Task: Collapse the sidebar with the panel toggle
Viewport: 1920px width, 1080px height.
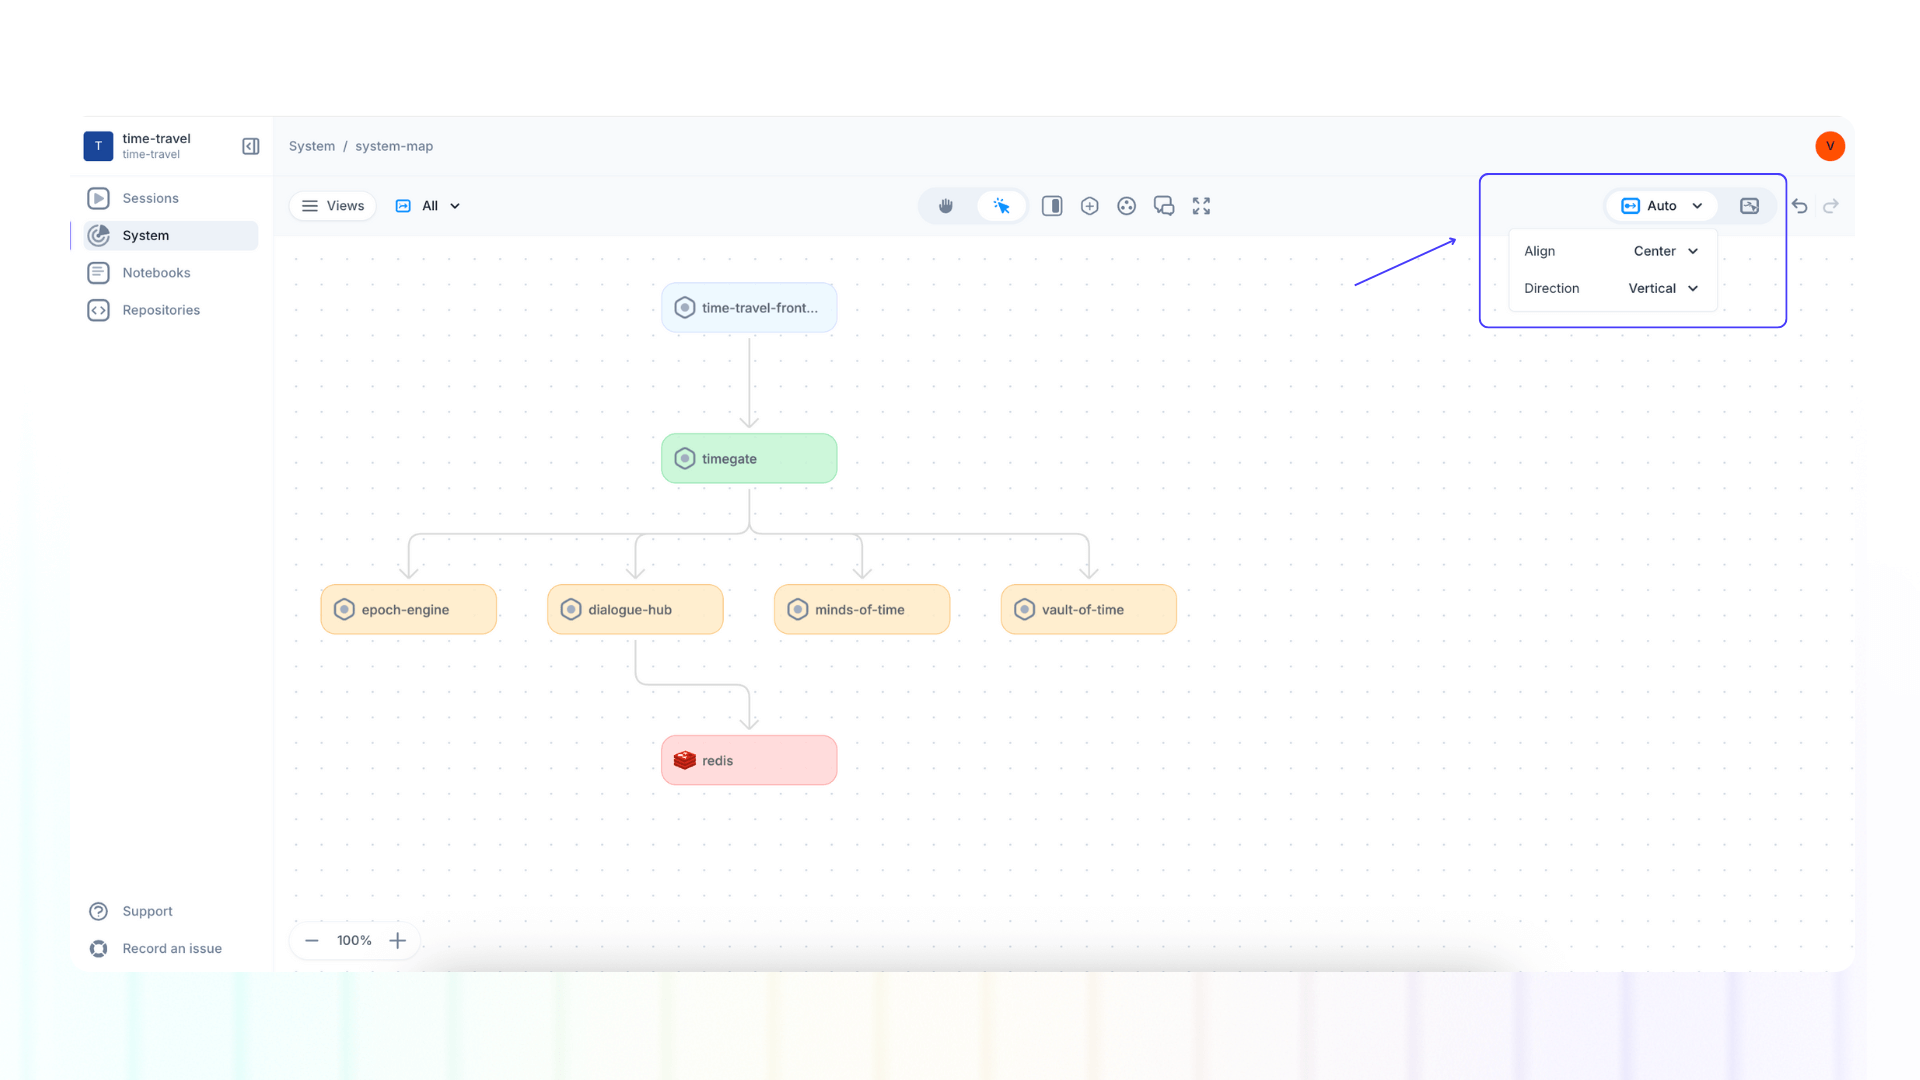Action: point(250,146)
